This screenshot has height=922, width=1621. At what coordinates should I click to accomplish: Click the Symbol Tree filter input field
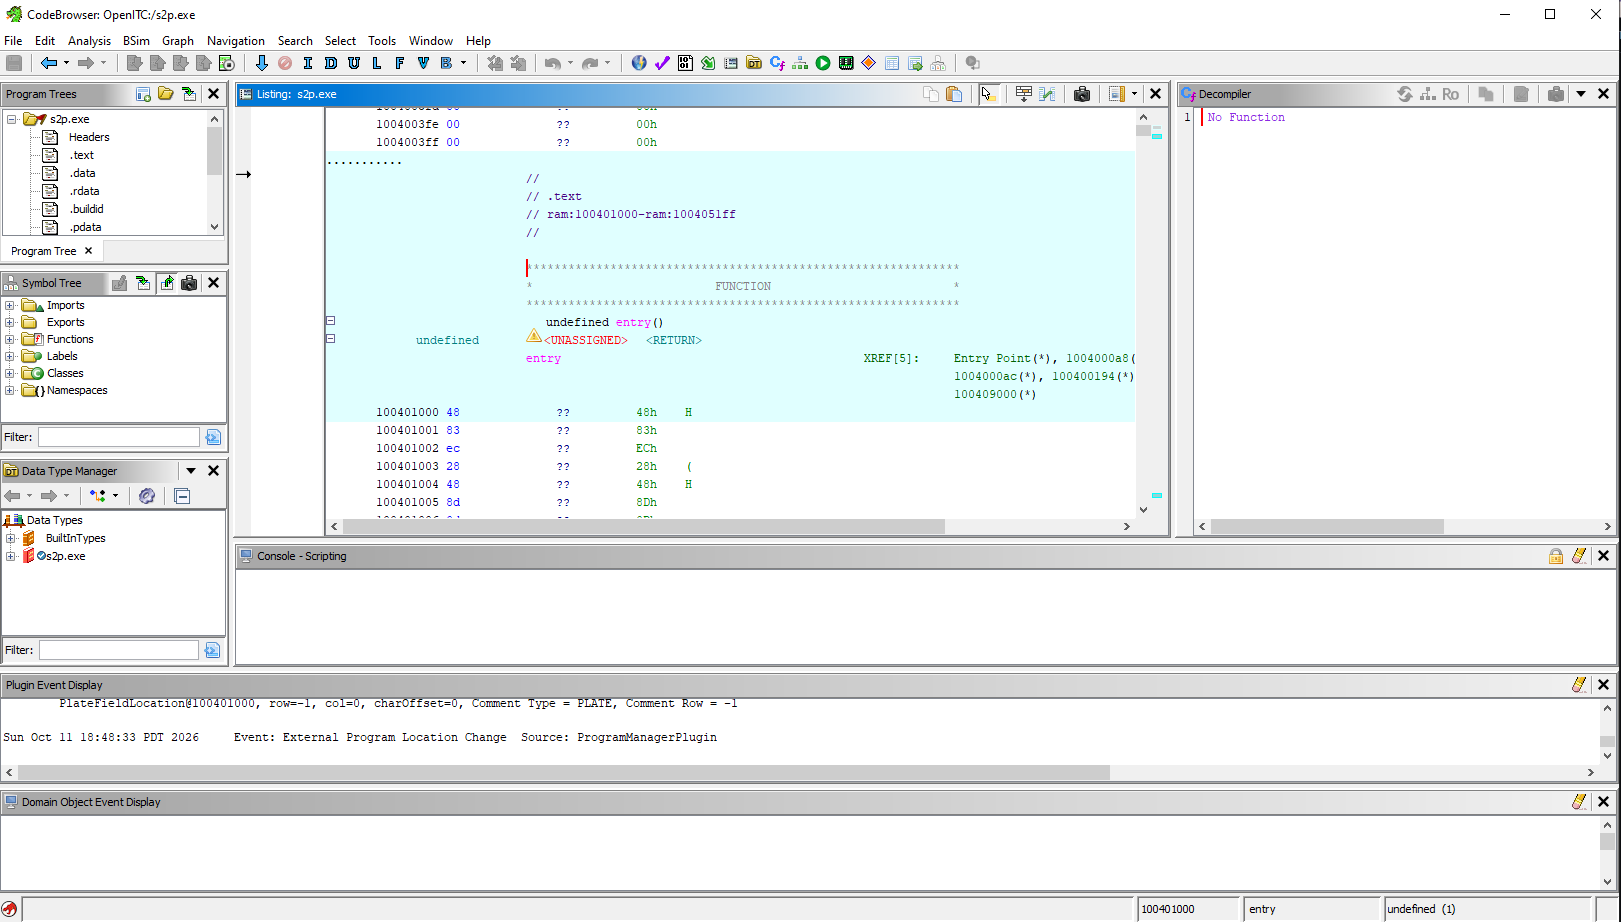pyautogui.click(x=119, y=437)
